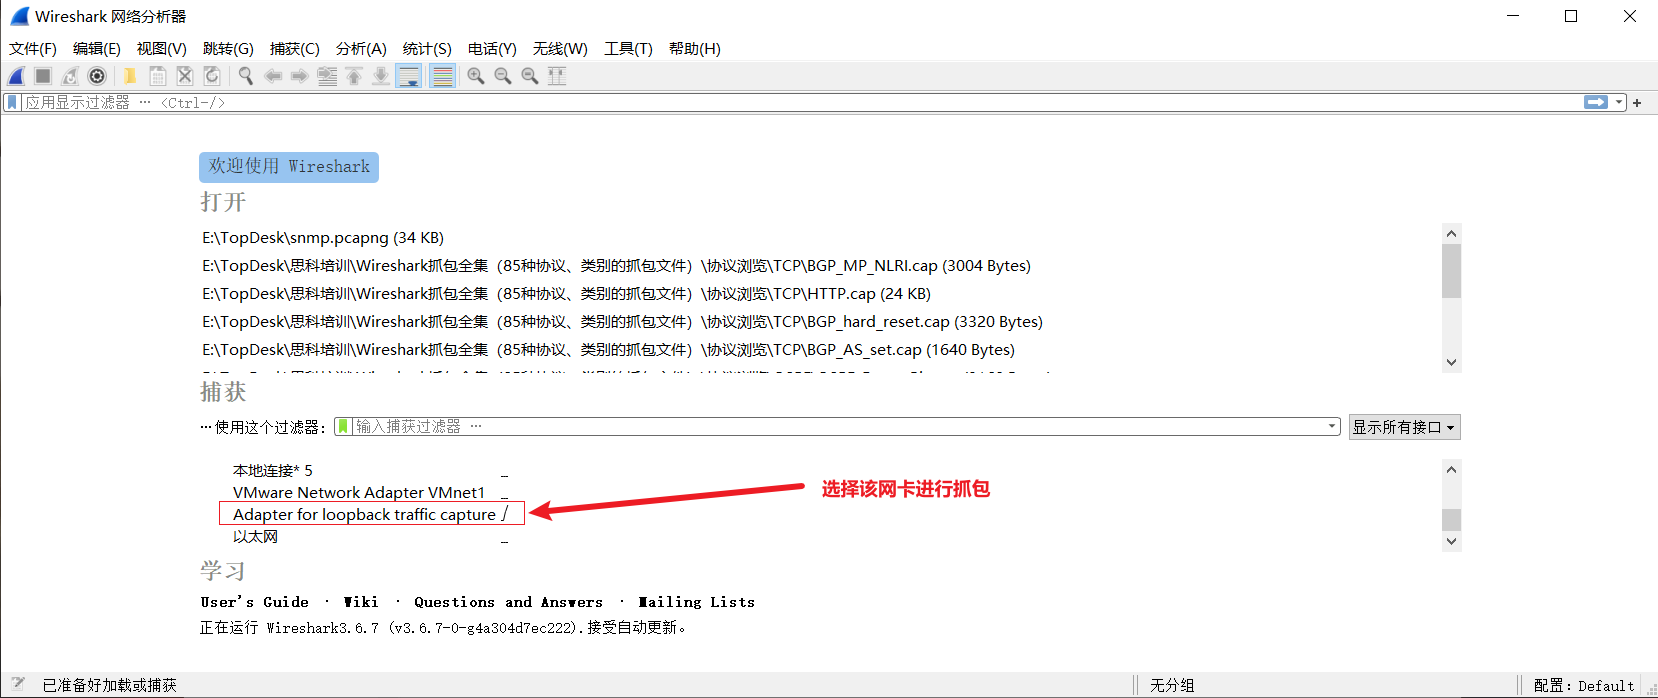The height and width of the screenshot is (698, 1658).
Task: Click the expert info icon in status bar
Action: [17, 685]
